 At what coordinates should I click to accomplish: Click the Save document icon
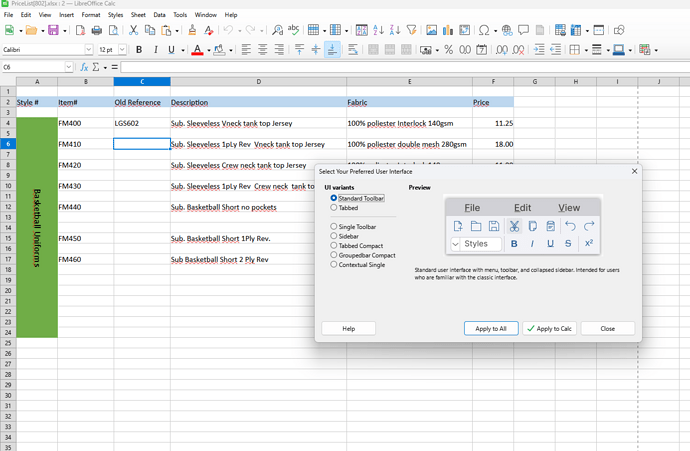pos(53,31)
